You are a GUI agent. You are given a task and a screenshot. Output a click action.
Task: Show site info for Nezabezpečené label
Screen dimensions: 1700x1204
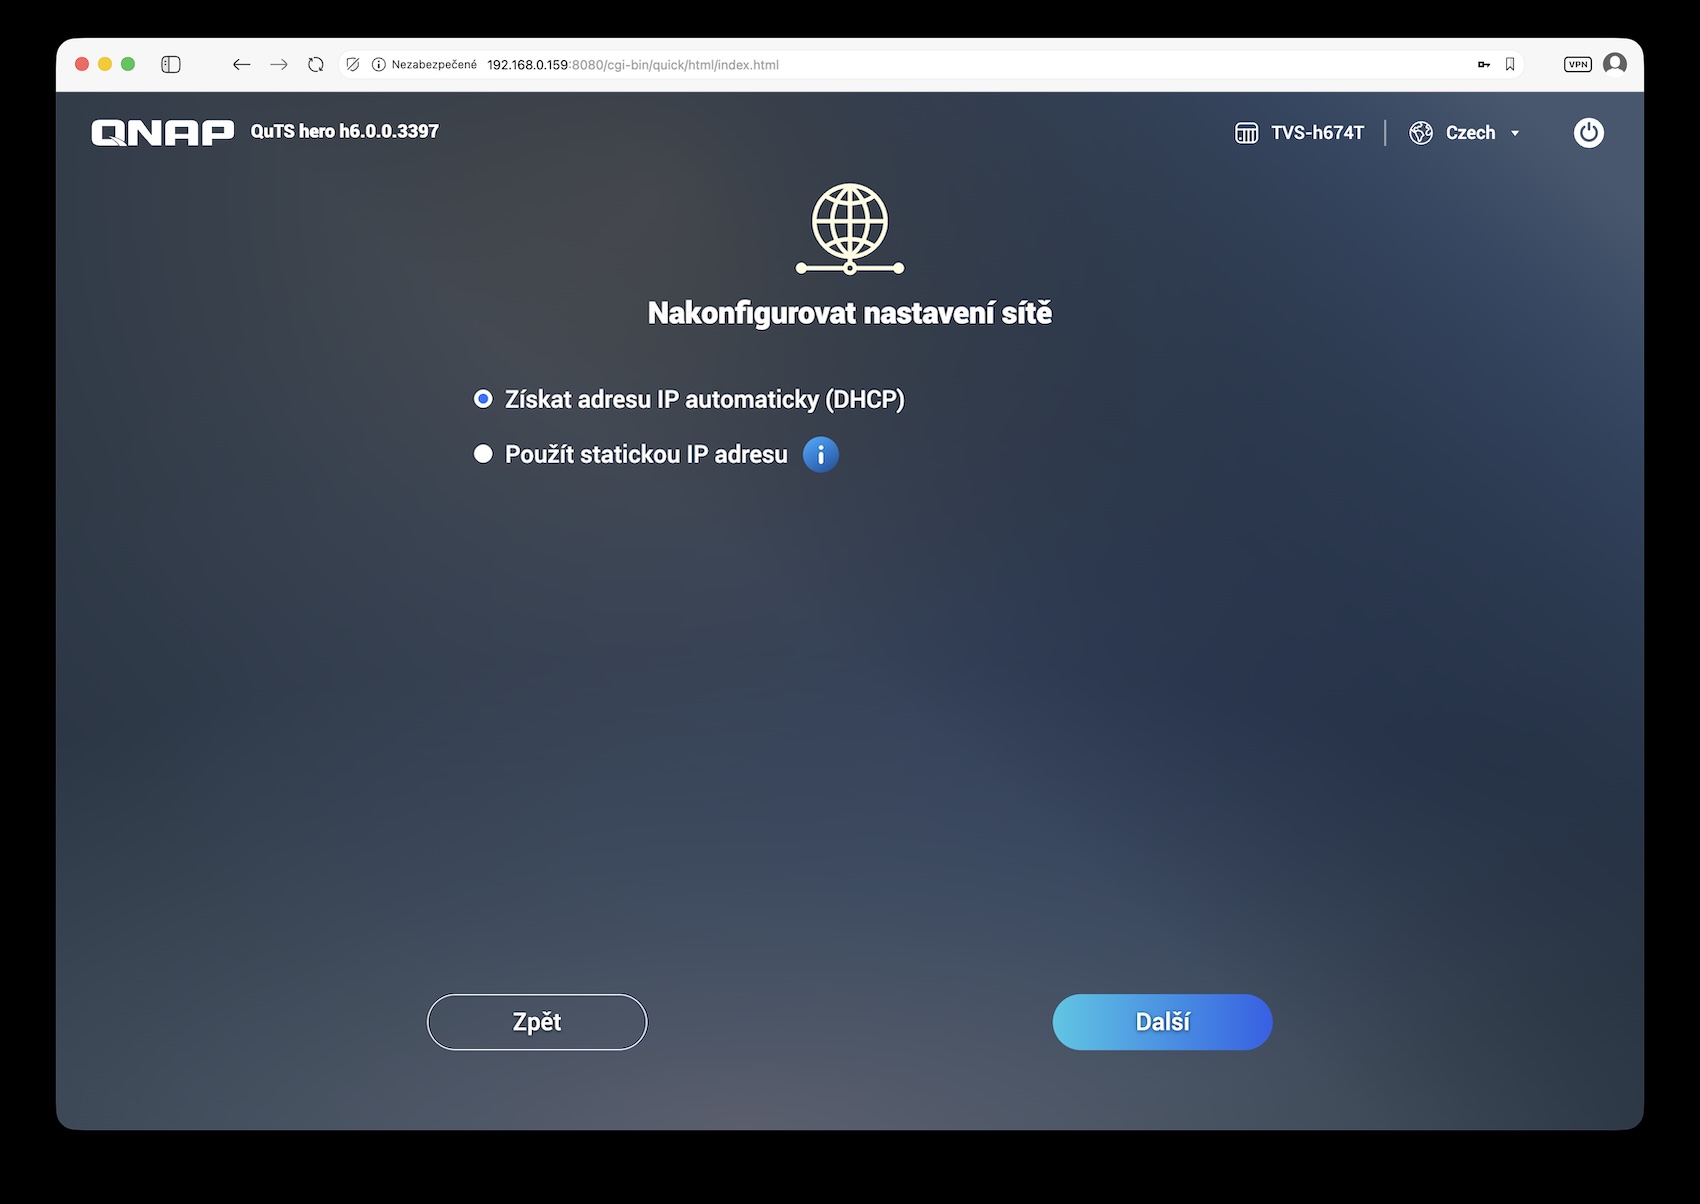tap(424, 64)
